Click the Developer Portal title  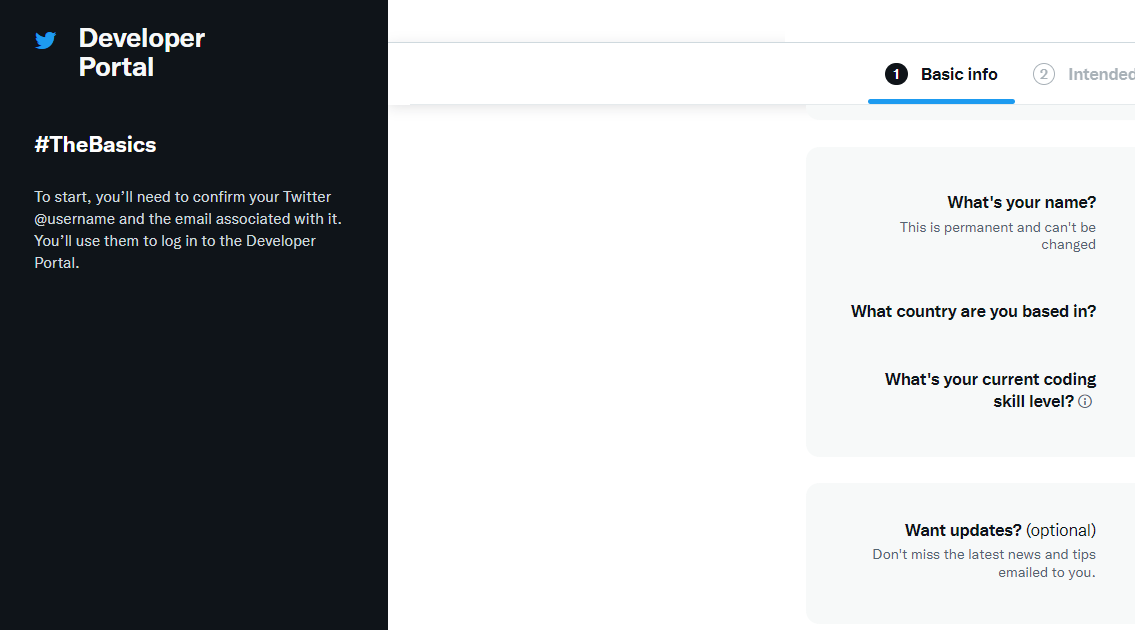[142, 52]
